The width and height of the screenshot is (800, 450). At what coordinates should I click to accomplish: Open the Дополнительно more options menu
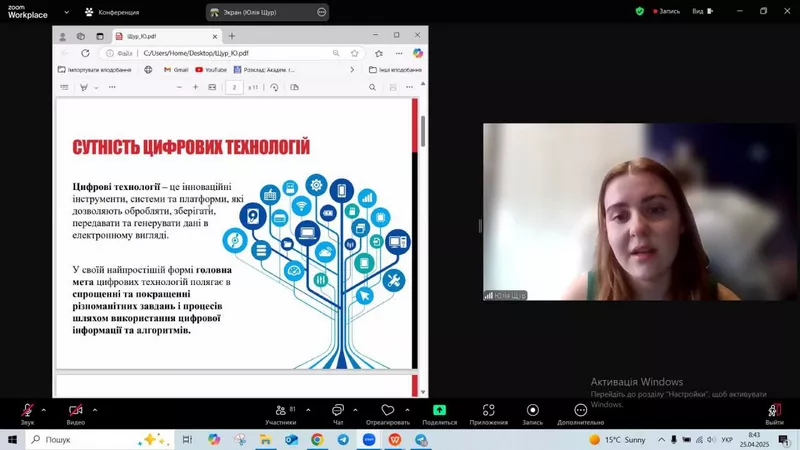pyautogui.click(x=581, y=414)
